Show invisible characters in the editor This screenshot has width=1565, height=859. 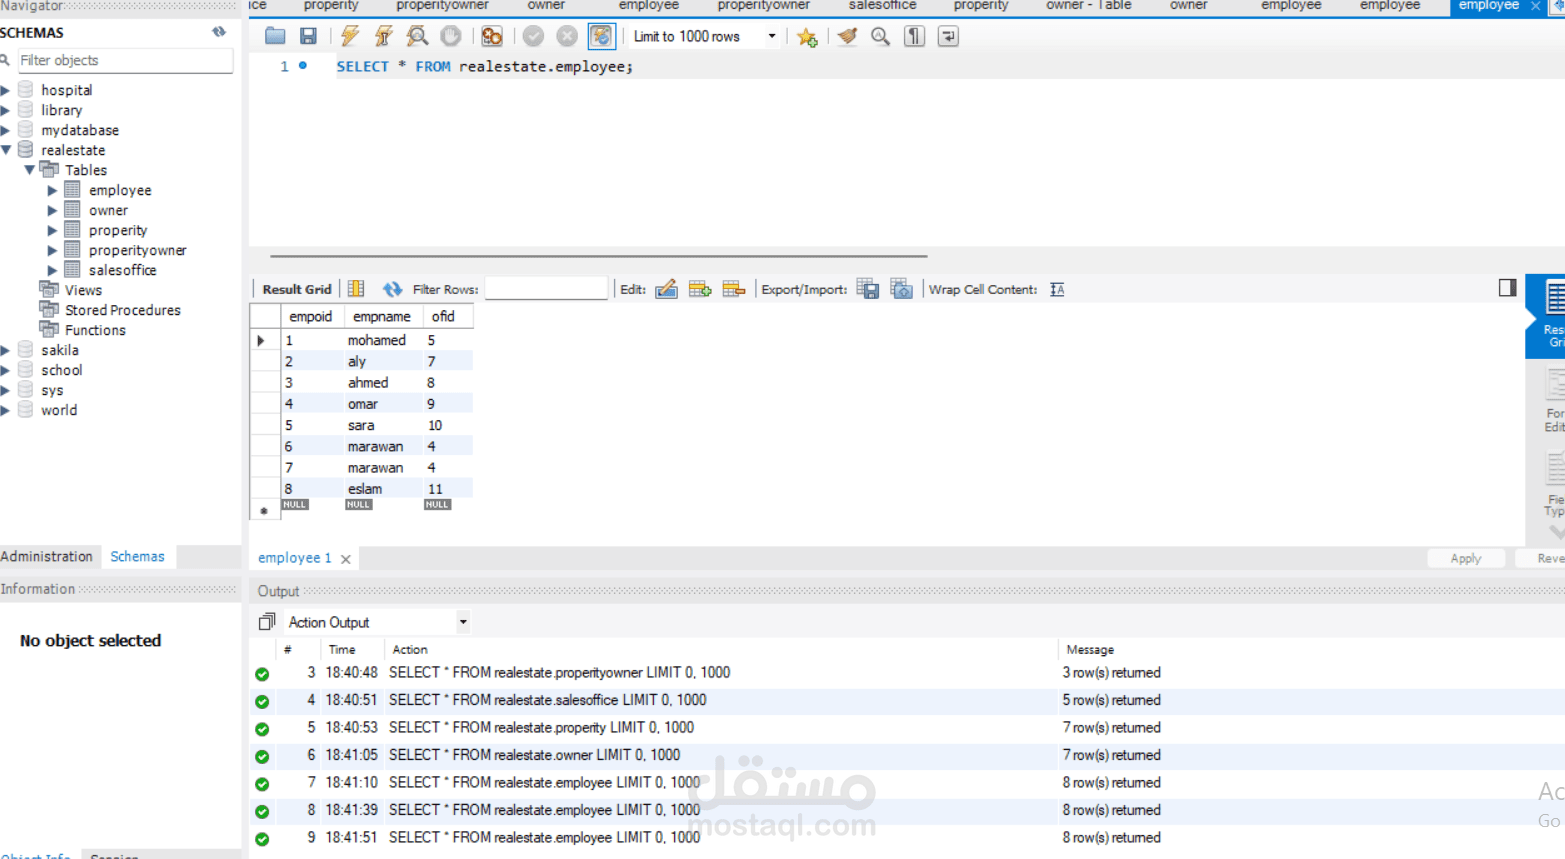[x=913, y=36]
